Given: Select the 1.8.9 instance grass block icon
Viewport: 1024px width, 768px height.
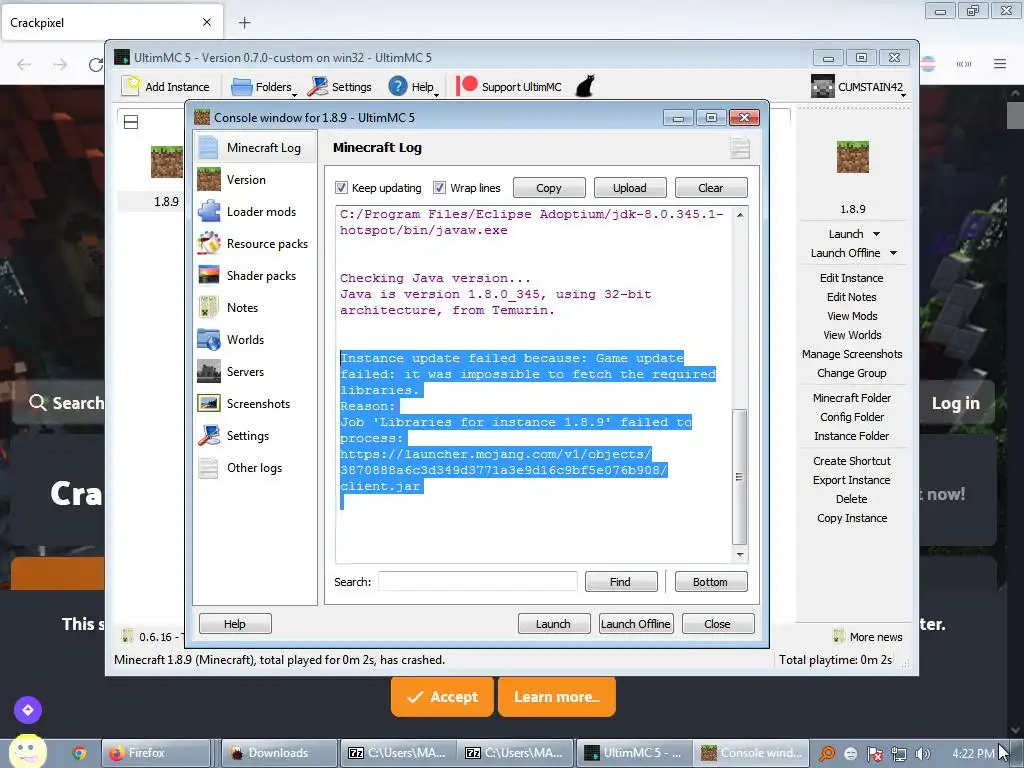Looking at the screenshot, I should 167,162.
